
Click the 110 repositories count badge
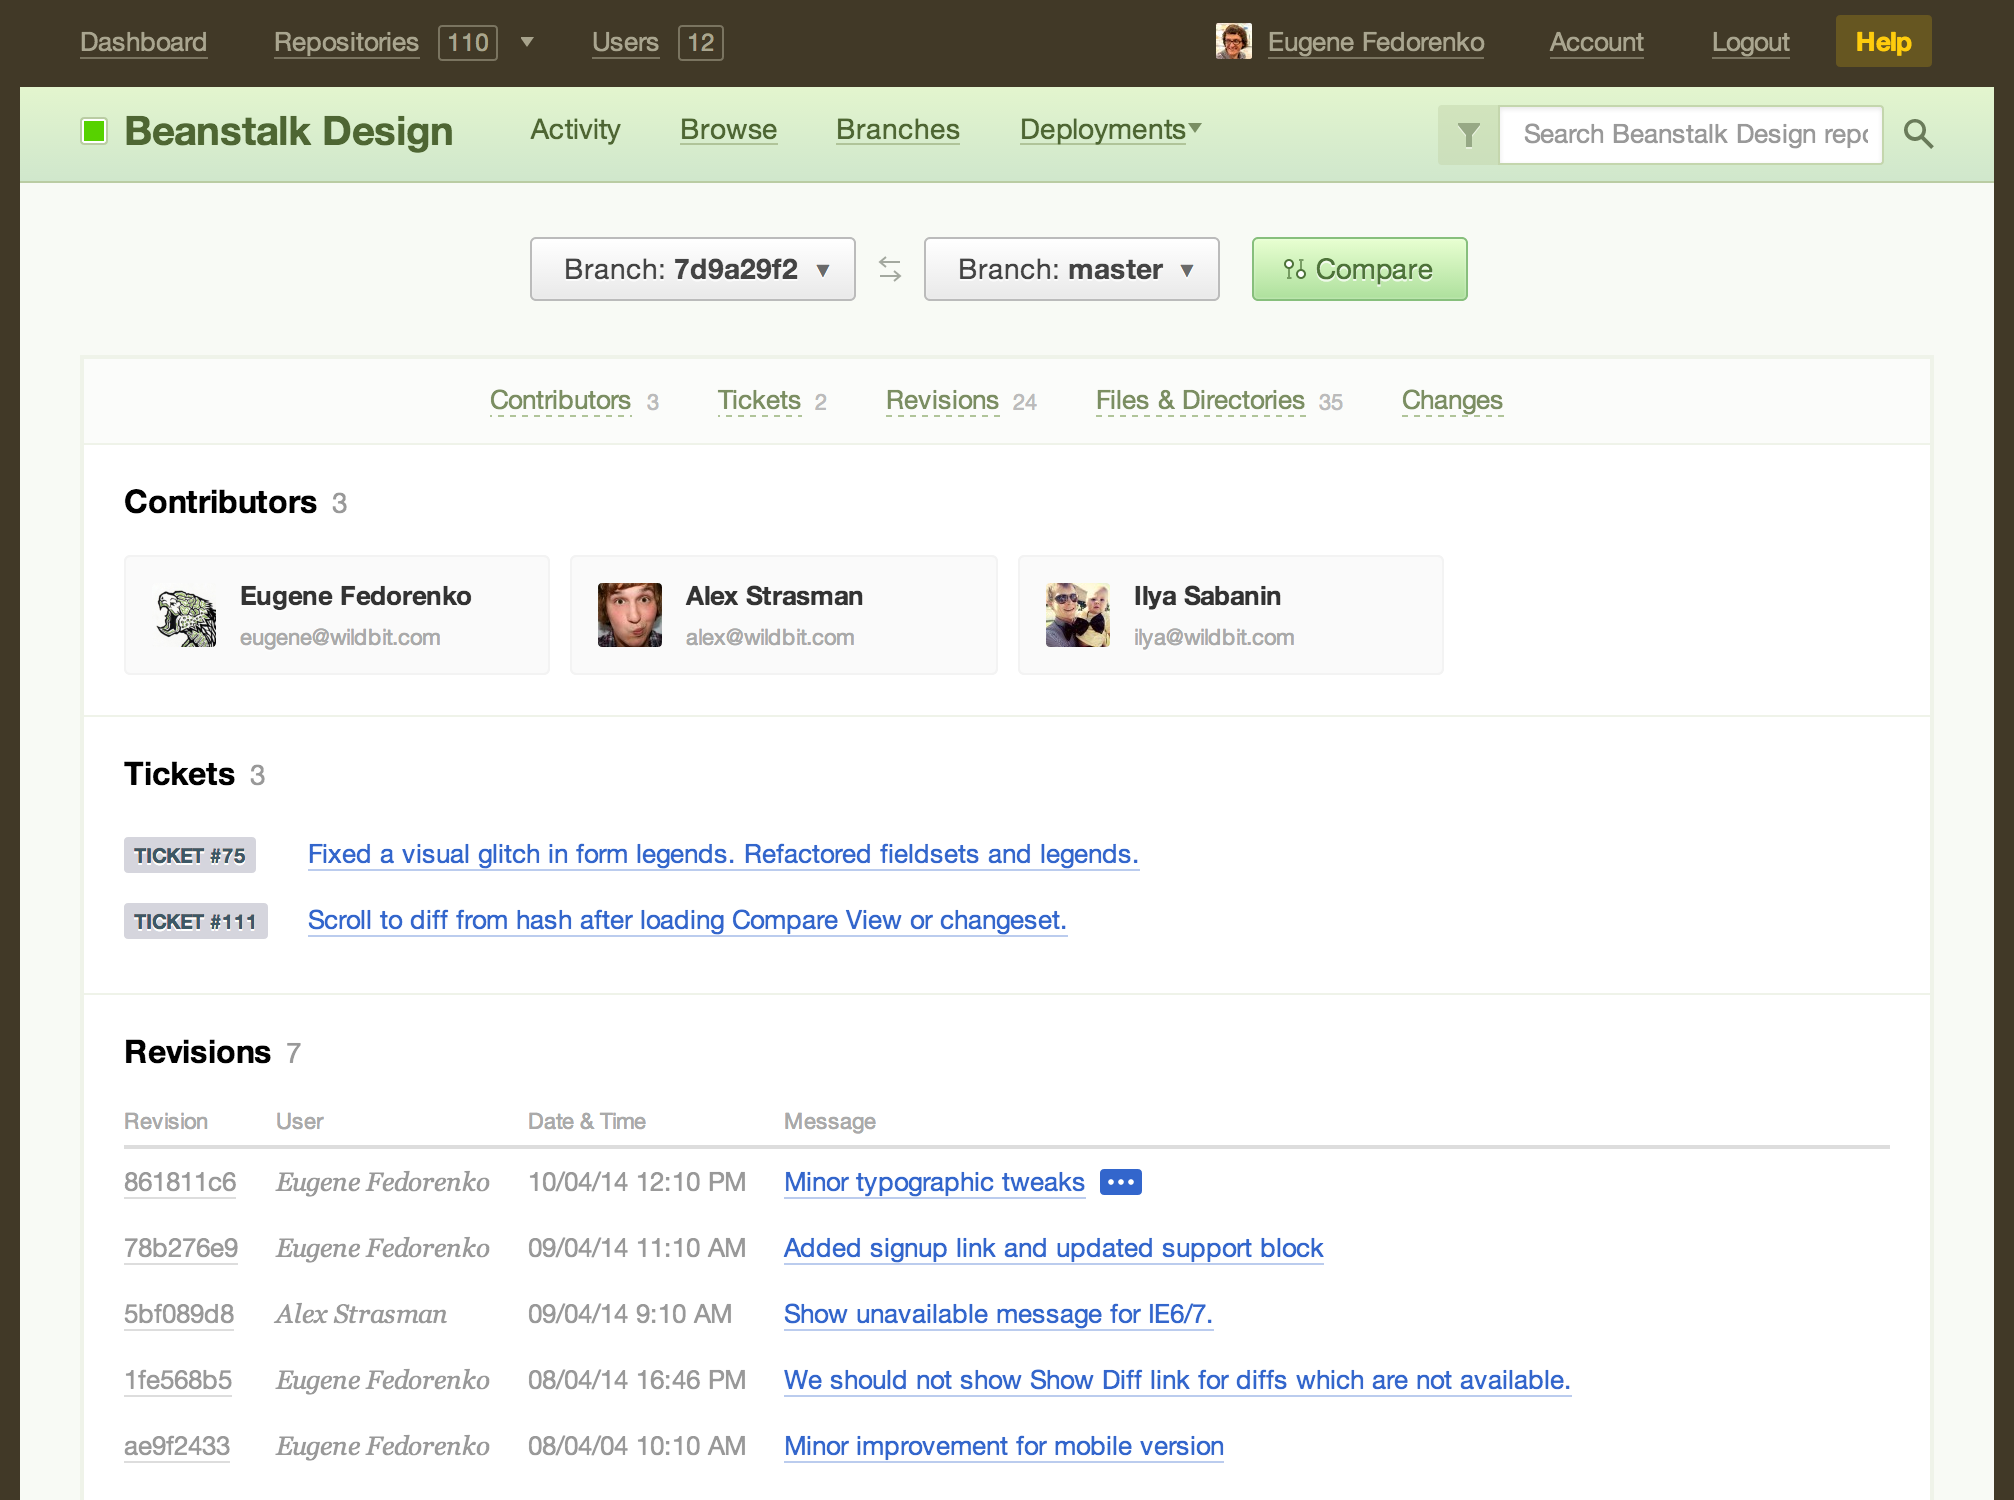468,42
